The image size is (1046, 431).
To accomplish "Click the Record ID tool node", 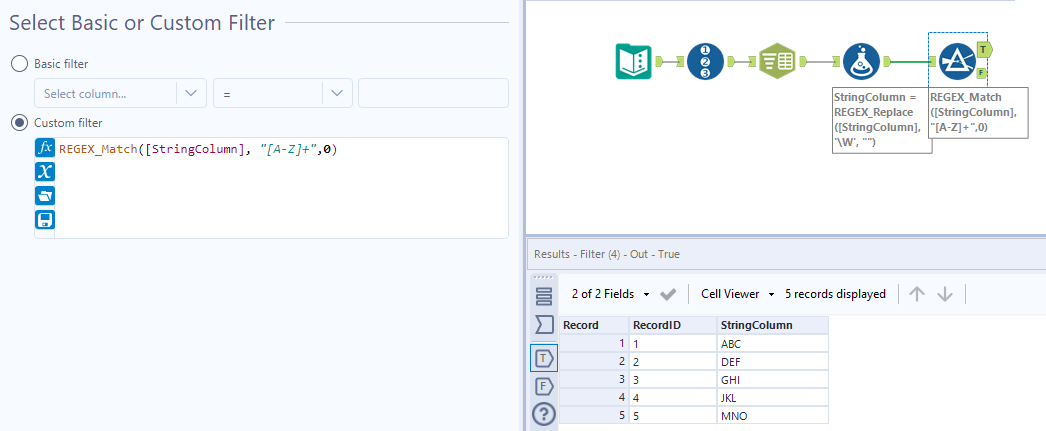I will click(x=705, y=62).
